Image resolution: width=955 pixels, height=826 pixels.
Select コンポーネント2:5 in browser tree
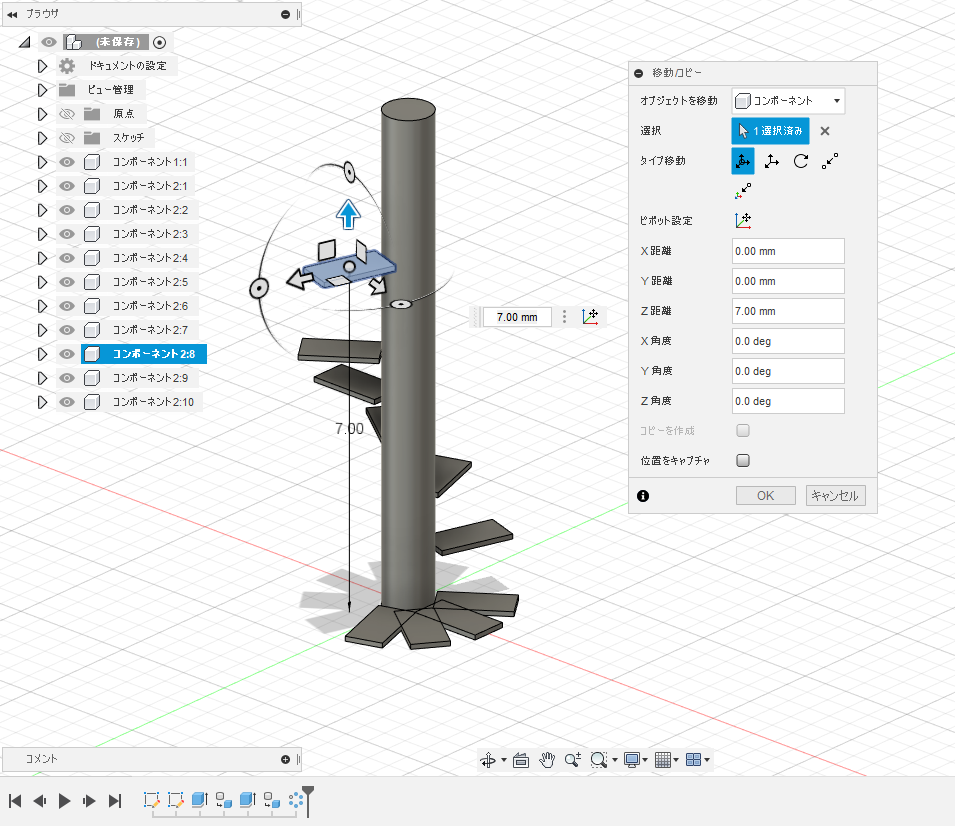pyautogui.click(x=150, y=282)
